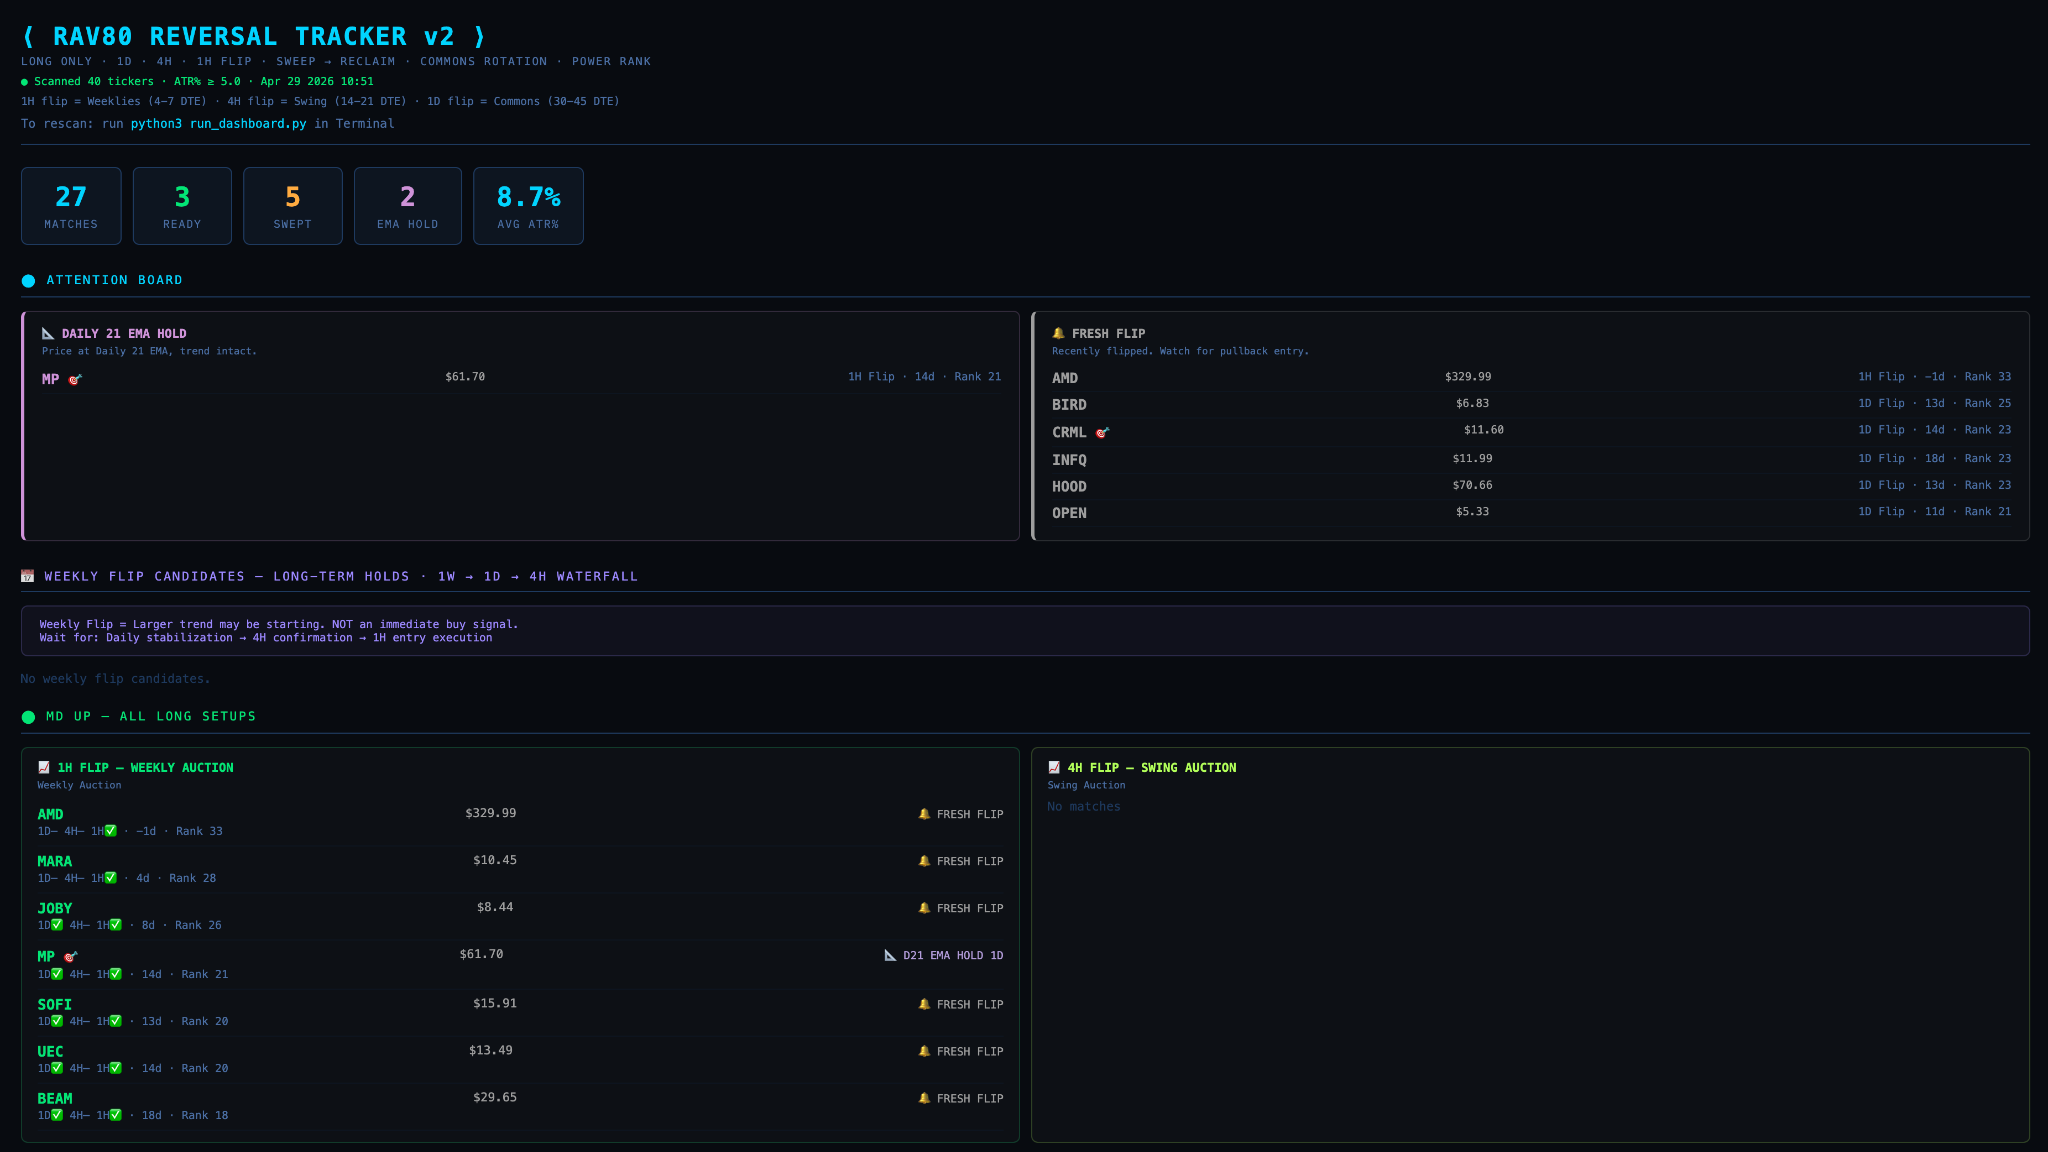Click the bell icon in the FRESH FLIP panel header

click(x=1058, y=333)
